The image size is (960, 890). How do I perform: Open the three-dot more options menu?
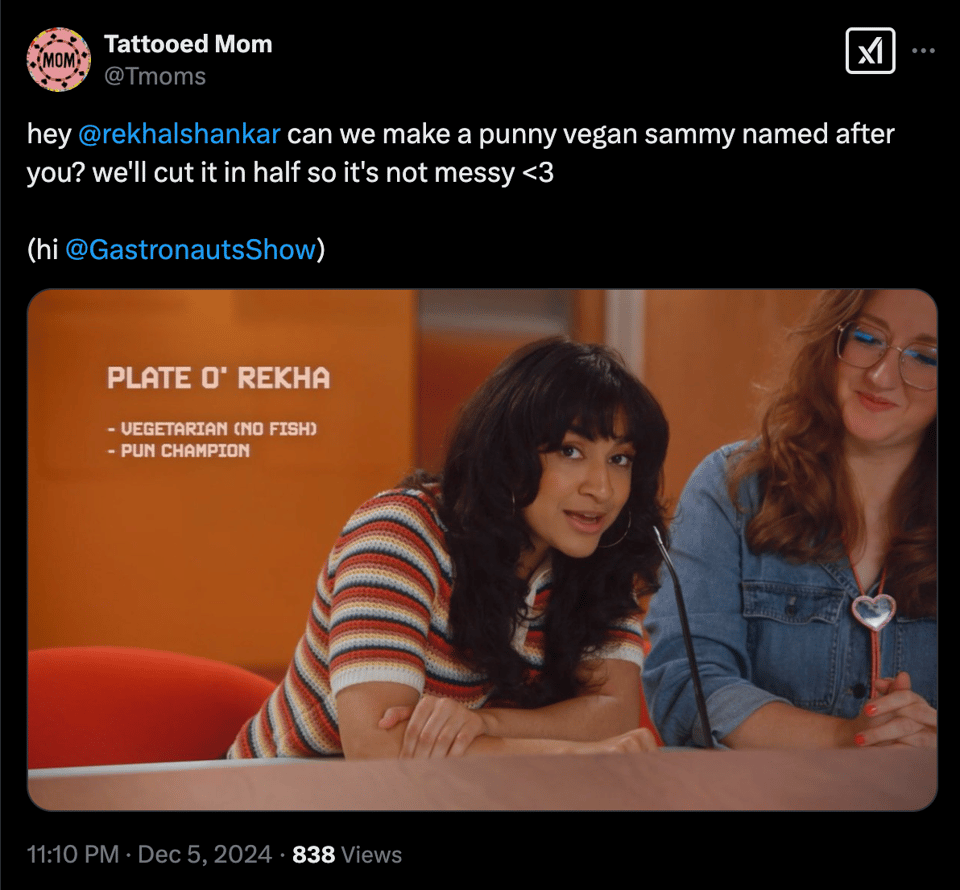coord(923,51)
